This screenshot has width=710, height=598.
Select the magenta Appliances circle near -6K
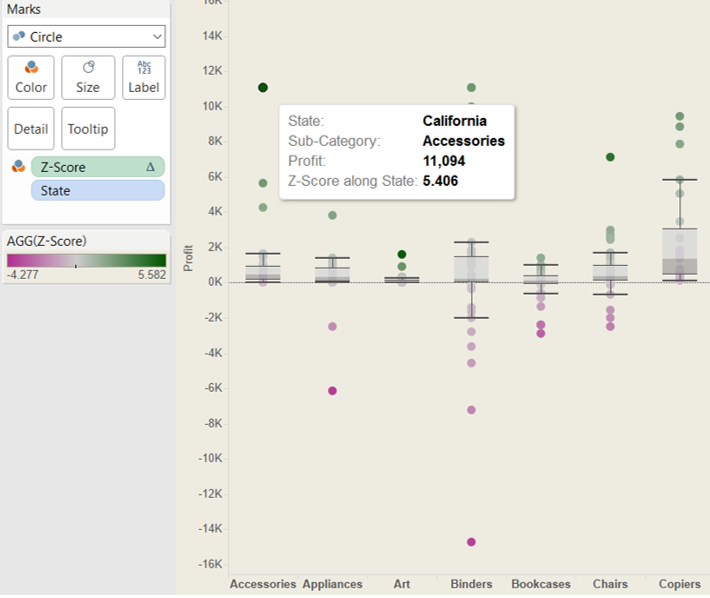click(332, 391)
